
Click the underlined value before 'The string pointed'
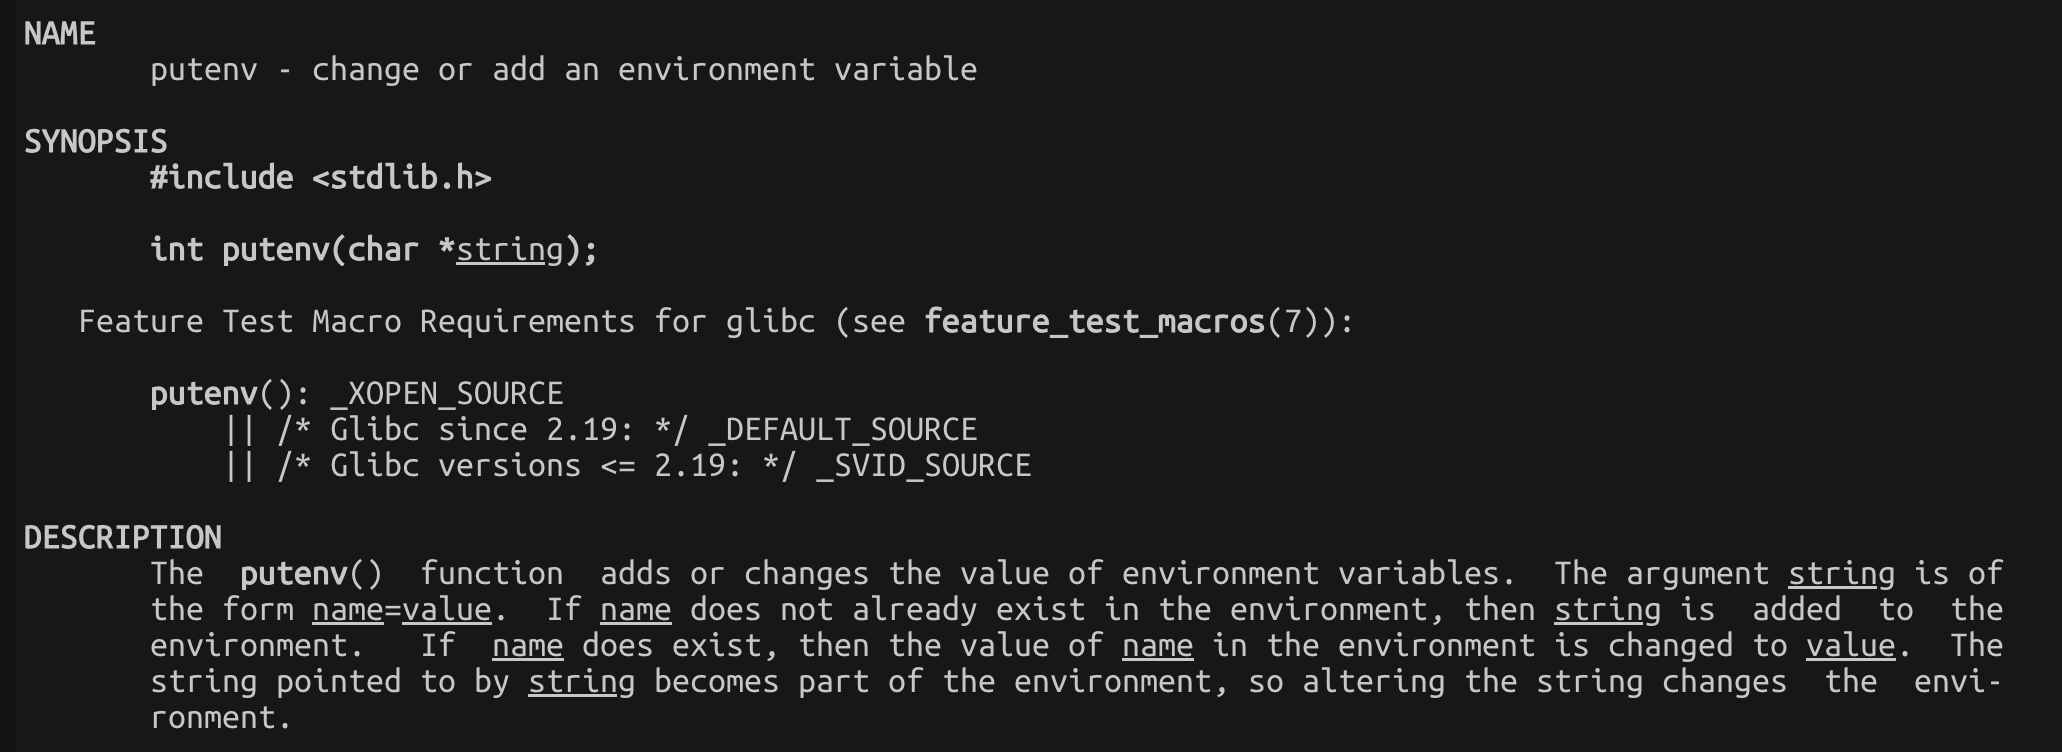point(1851,646)
